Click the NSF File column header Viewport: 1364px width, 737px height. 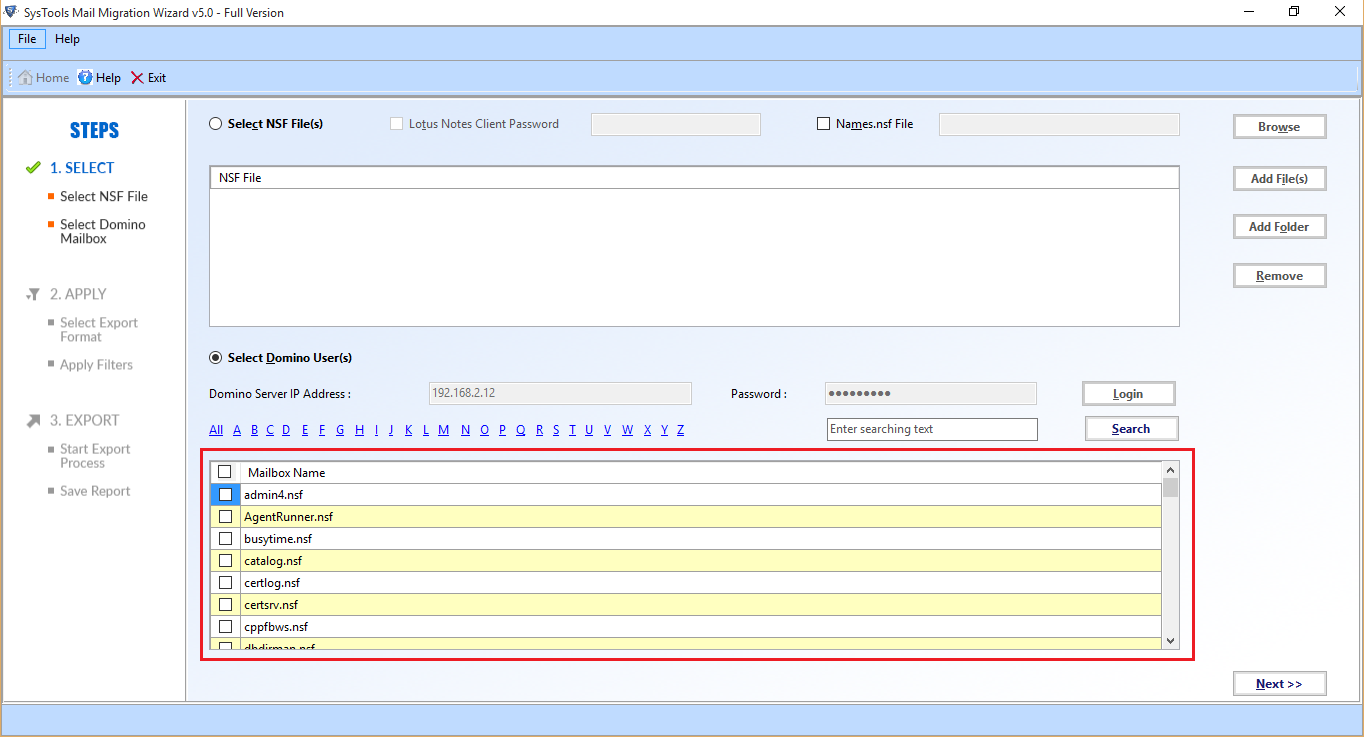(x=694, y=178)
